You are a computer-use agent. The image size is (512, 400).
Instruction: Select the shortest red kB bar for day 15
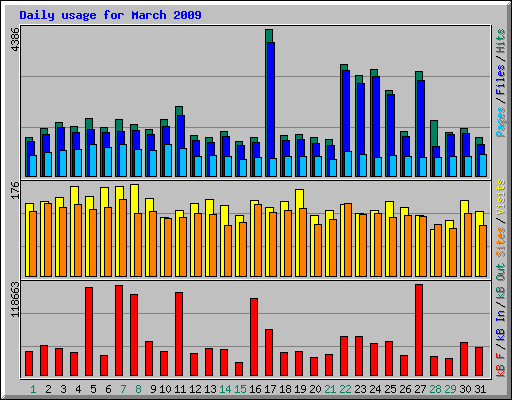pos(239,369)
